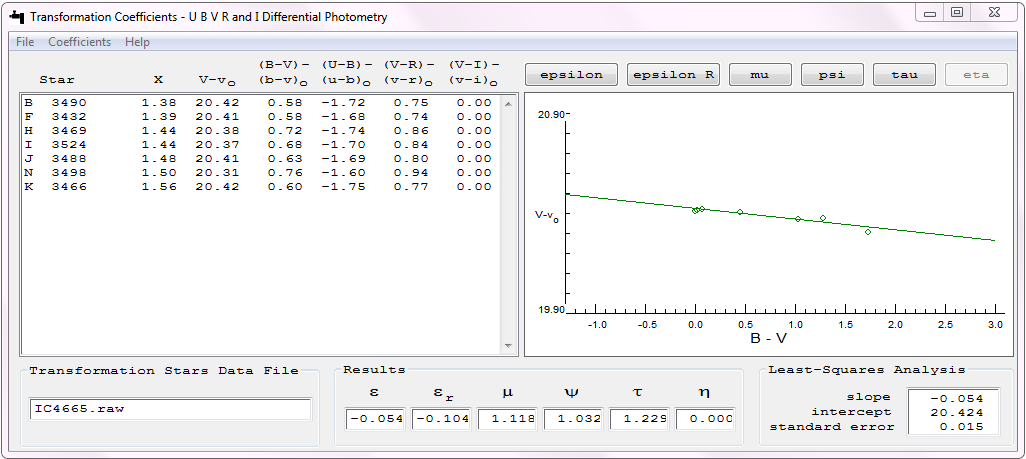Screen dimensions: 1026x459
Task: Click the mu coefficient button
Action: click(760, 75)
